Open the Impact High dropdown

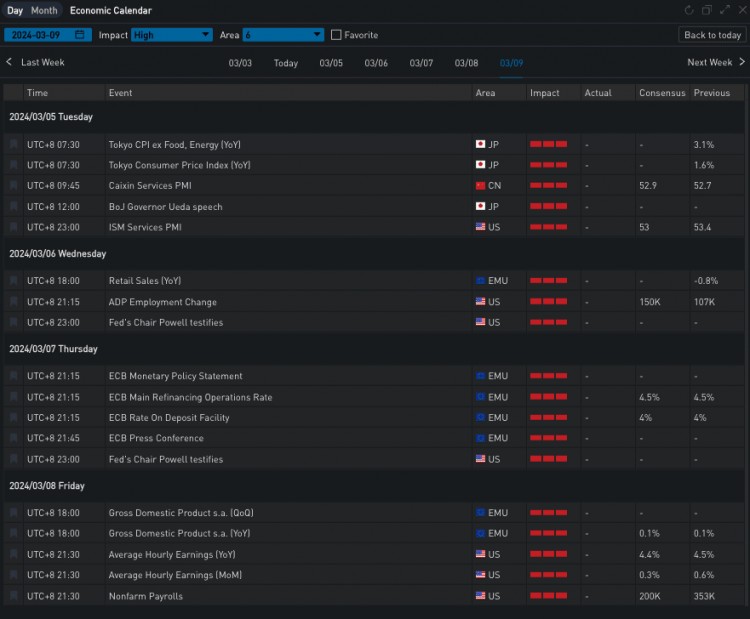[x=172, y=35]
